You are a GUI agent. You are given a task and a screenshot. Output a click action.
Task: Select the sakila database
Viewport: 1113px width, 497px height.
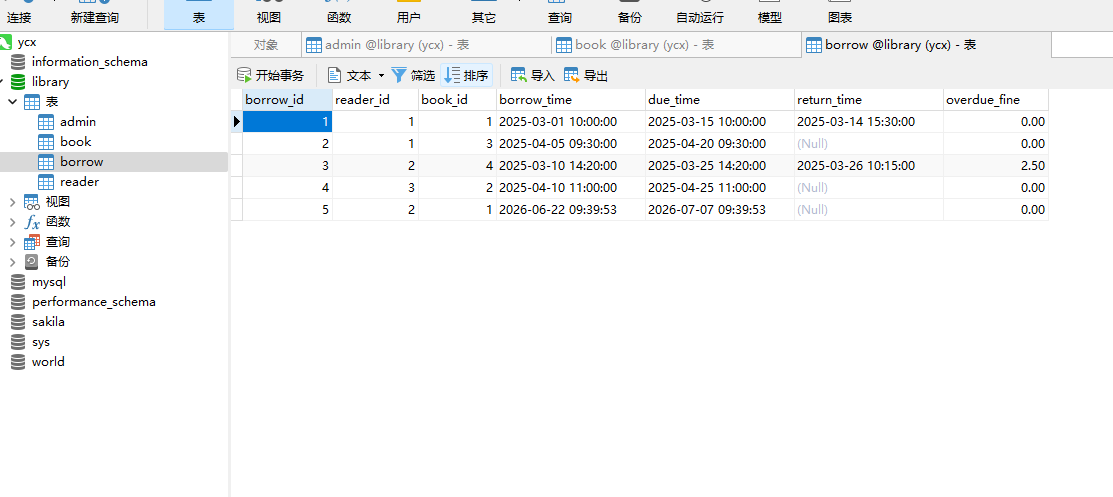point(48,322)
